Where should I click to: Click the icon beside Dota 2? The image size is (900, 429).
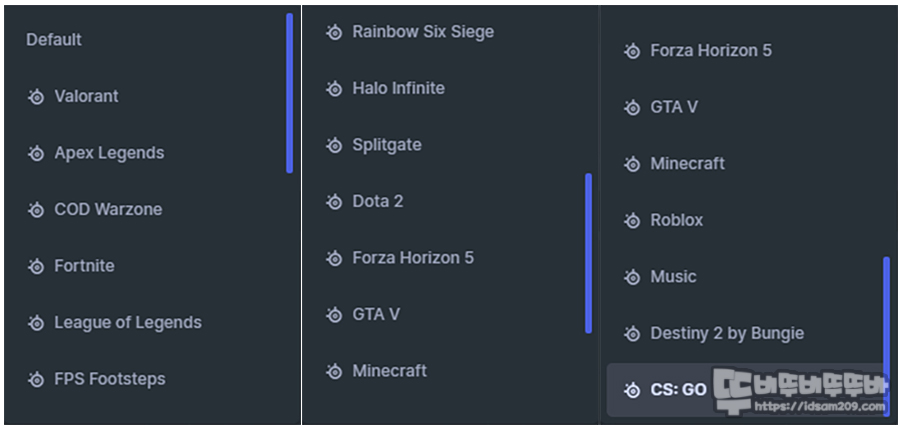coord(333,202)
